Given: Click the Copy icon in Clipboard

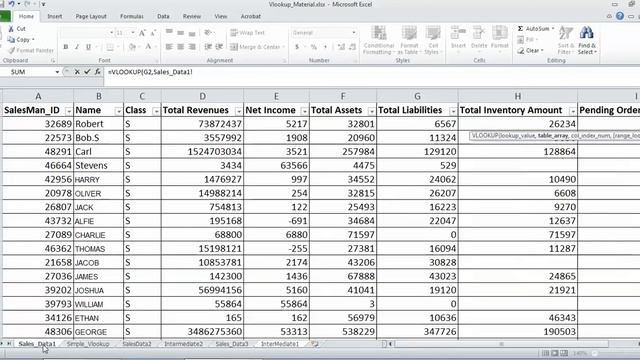Looking at the screenshot, I should [11, 40].
